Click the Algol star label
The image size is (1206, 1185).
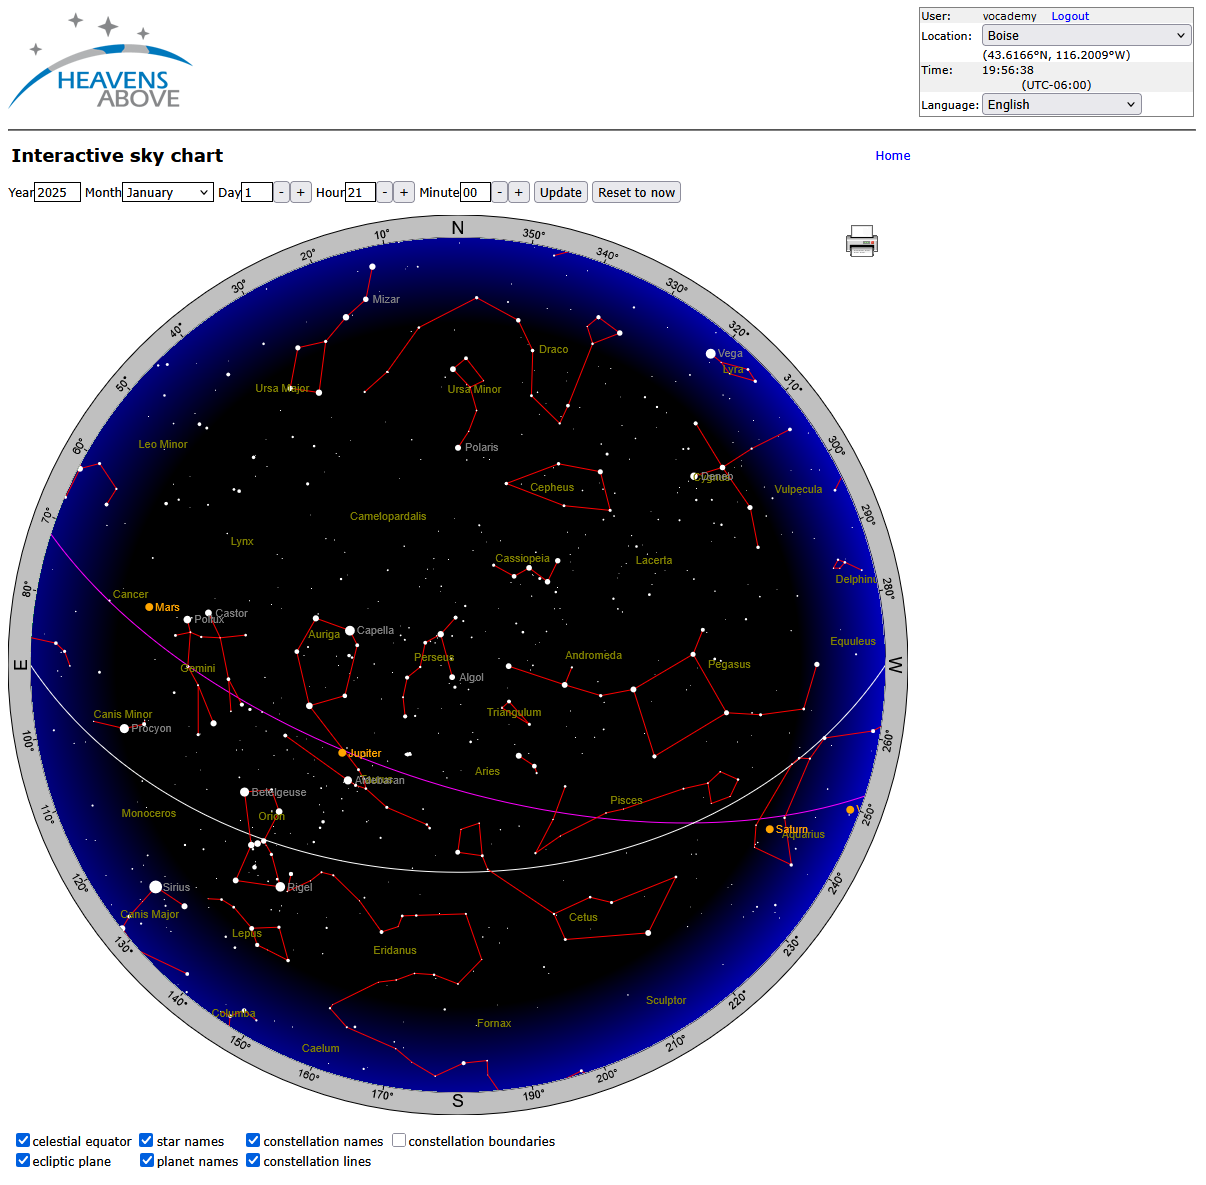(471, 677)
